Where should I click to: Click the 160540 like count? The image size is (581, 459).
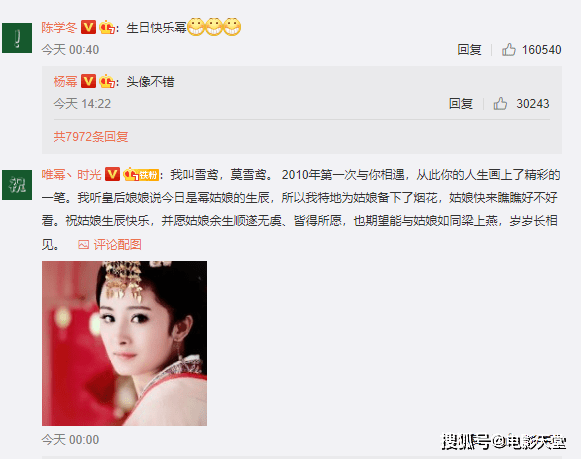point(542,50)
